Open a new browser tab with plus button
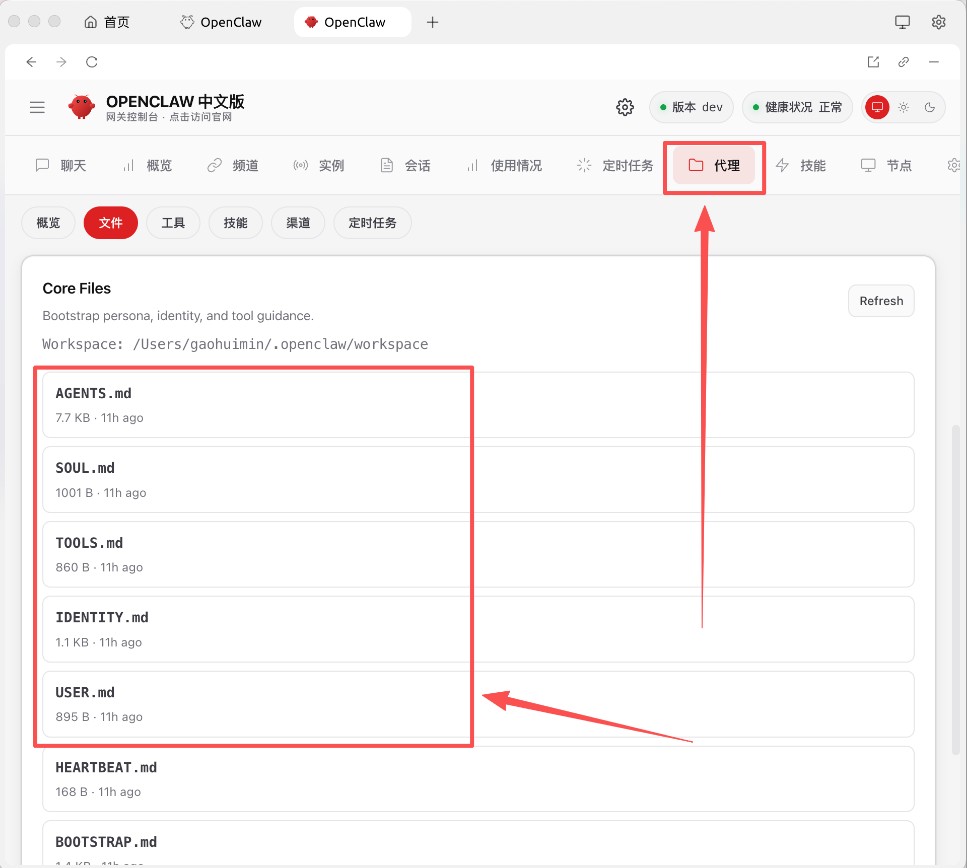The width and height of the screenshot is (967, 868). tap(432, 21)
